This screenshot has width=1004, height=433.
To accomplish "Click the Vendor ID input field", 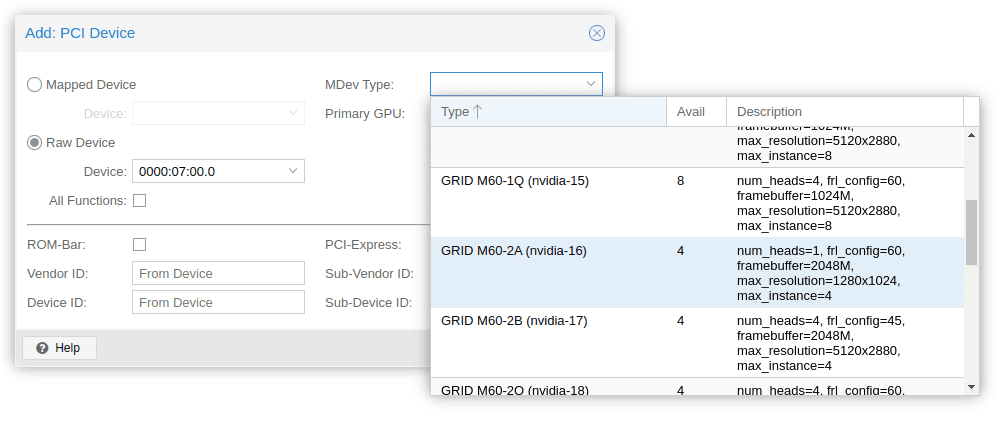I will pyautogui.click(x=218, y=274).
